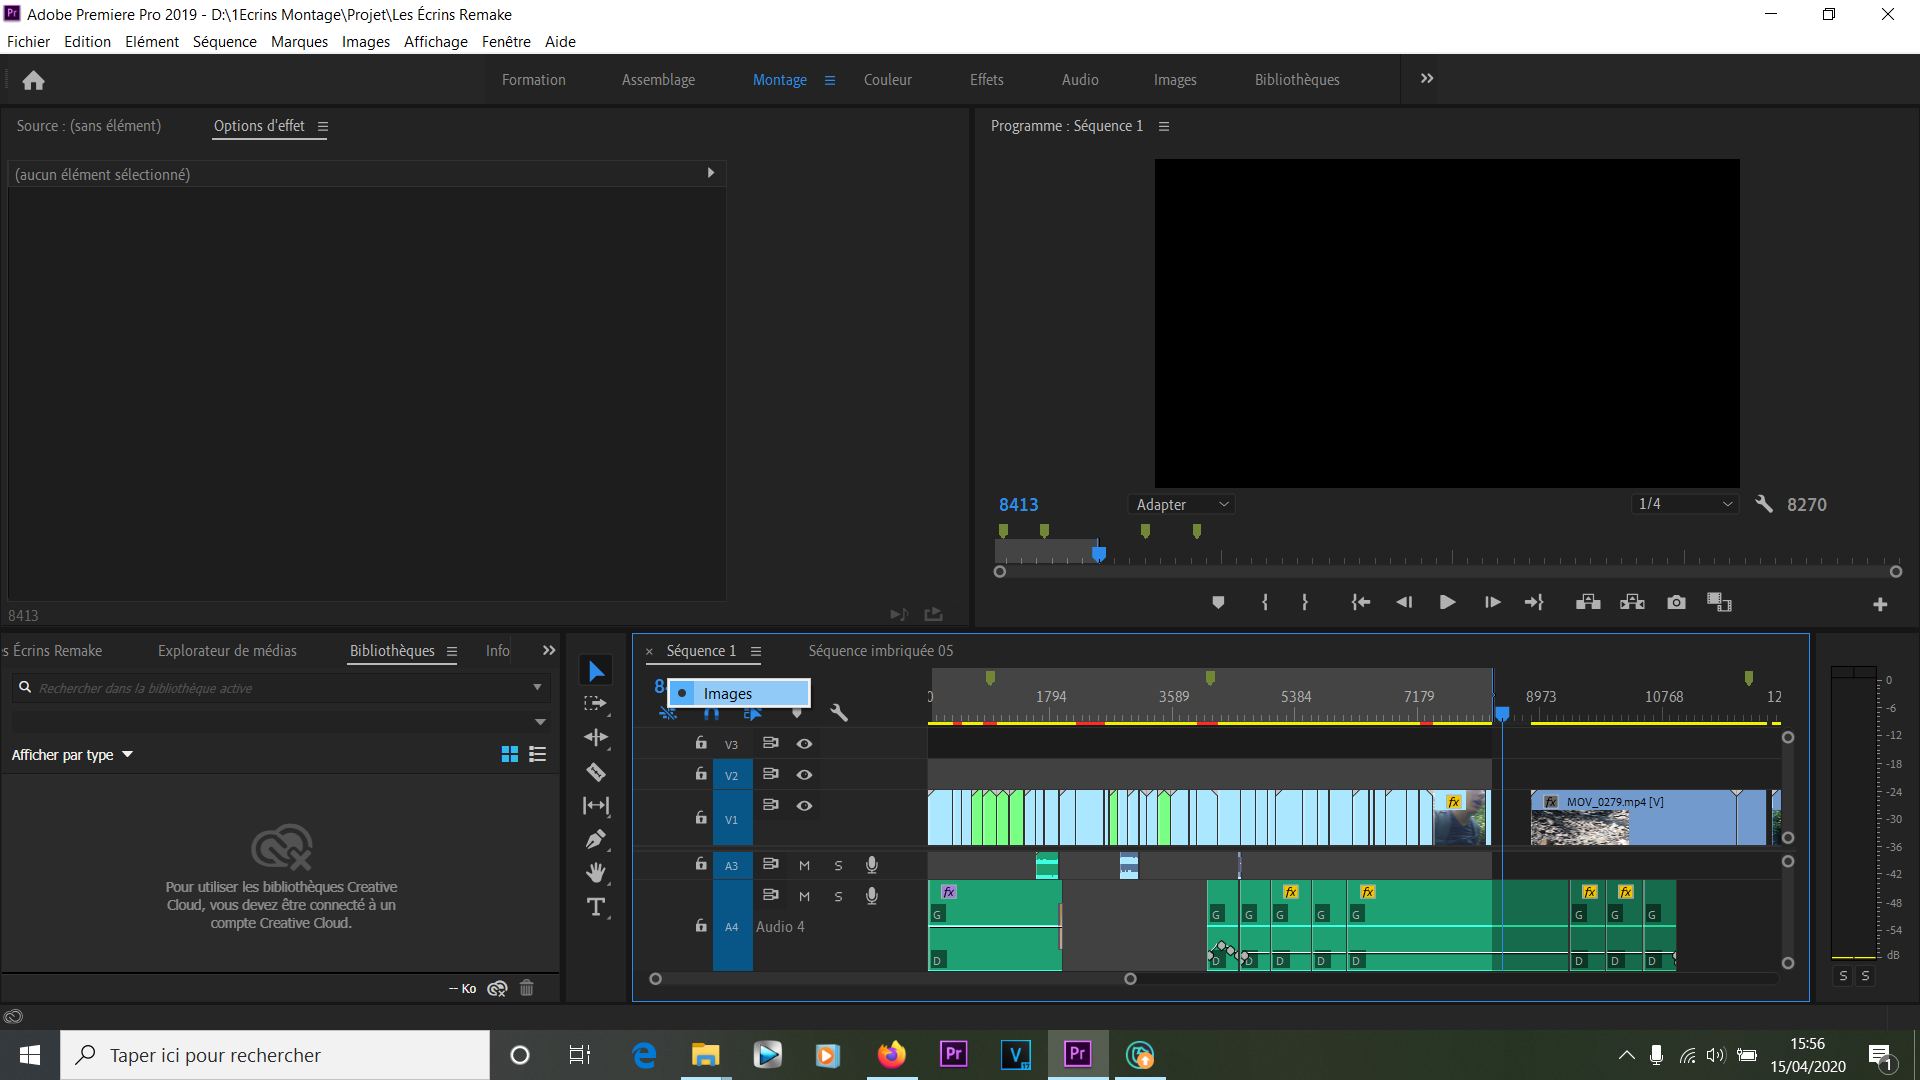Viewport: 1920px width, 1080px height.
Task: Open Séquence imbriquée 05 timeline tab
Action: point(880,651)
